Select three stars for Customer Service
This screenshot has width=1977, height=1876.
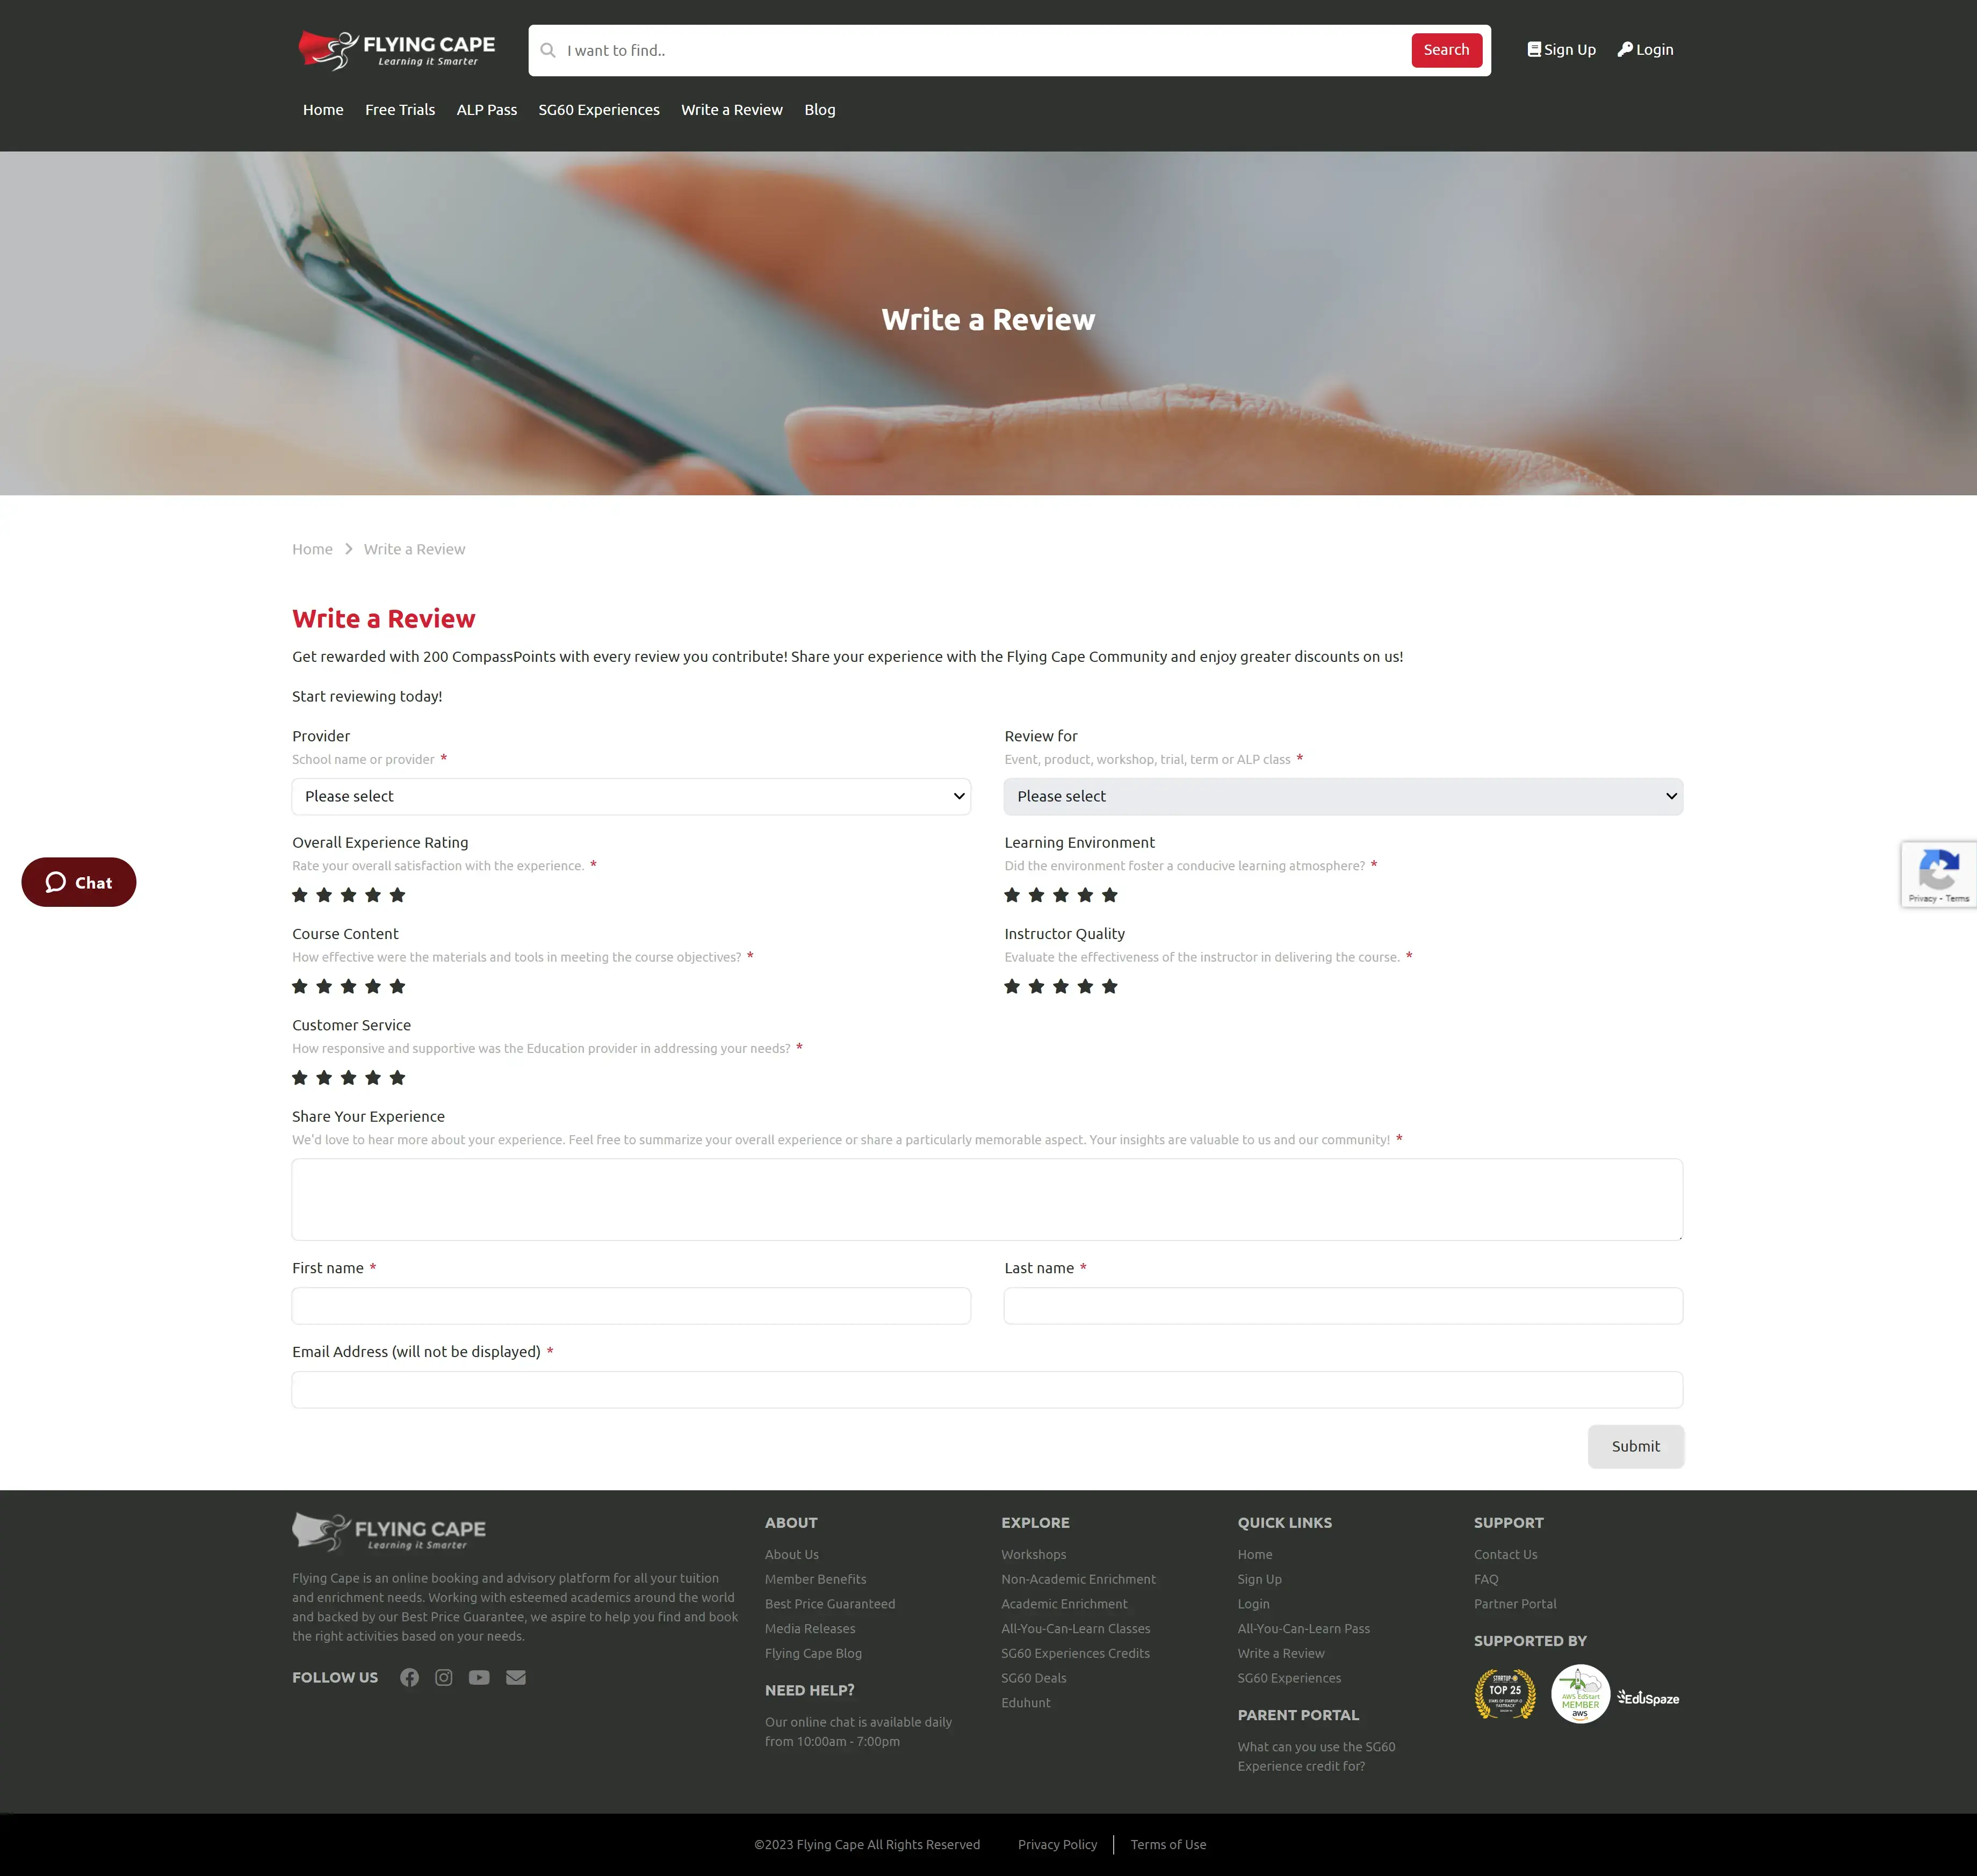click(x=348, y=1077)
